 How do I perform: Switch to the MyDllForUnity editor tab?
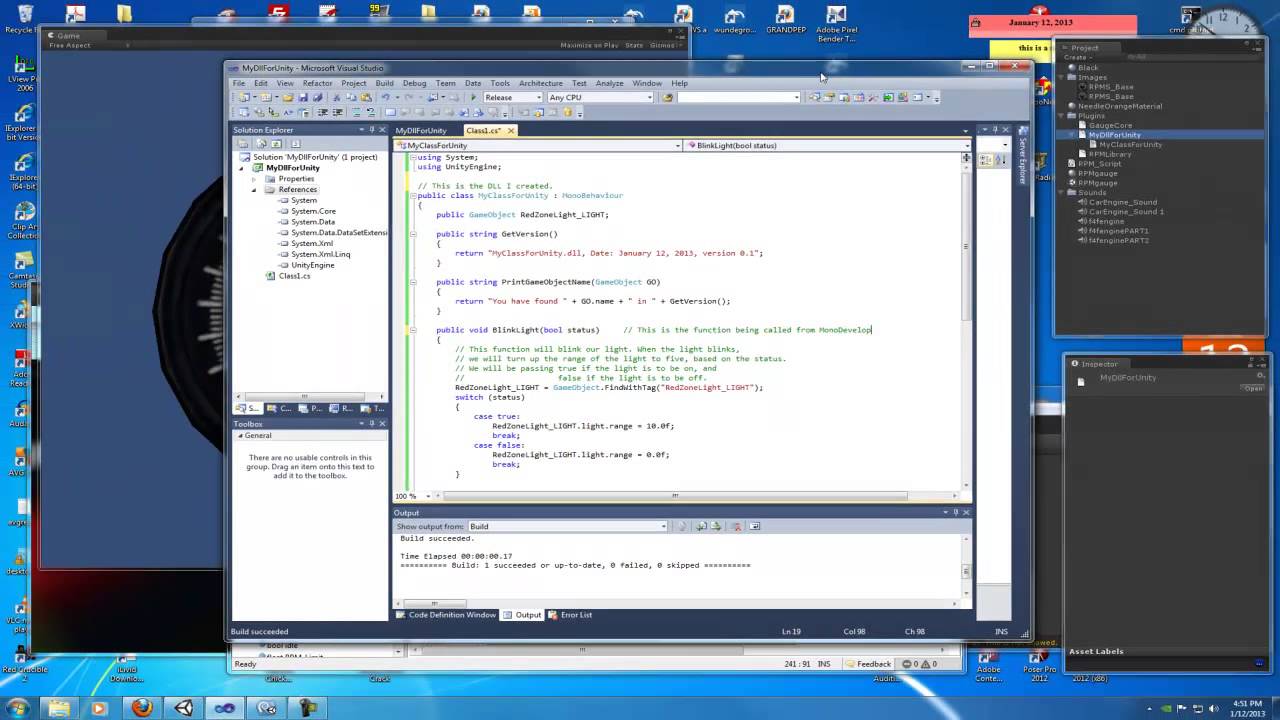click(x=421, y=131)
